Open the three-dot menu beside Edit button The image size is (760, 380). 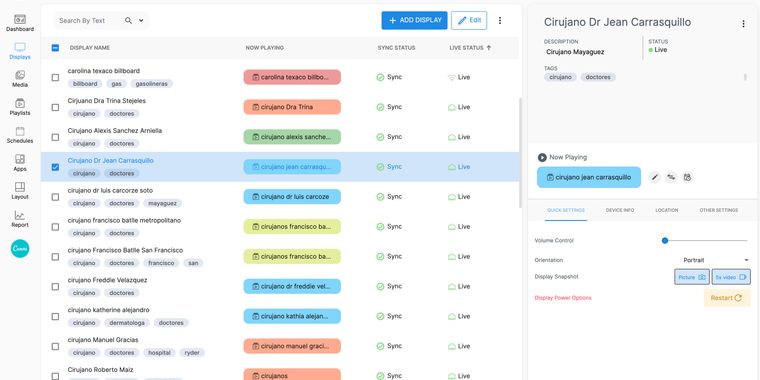[500, 20]
